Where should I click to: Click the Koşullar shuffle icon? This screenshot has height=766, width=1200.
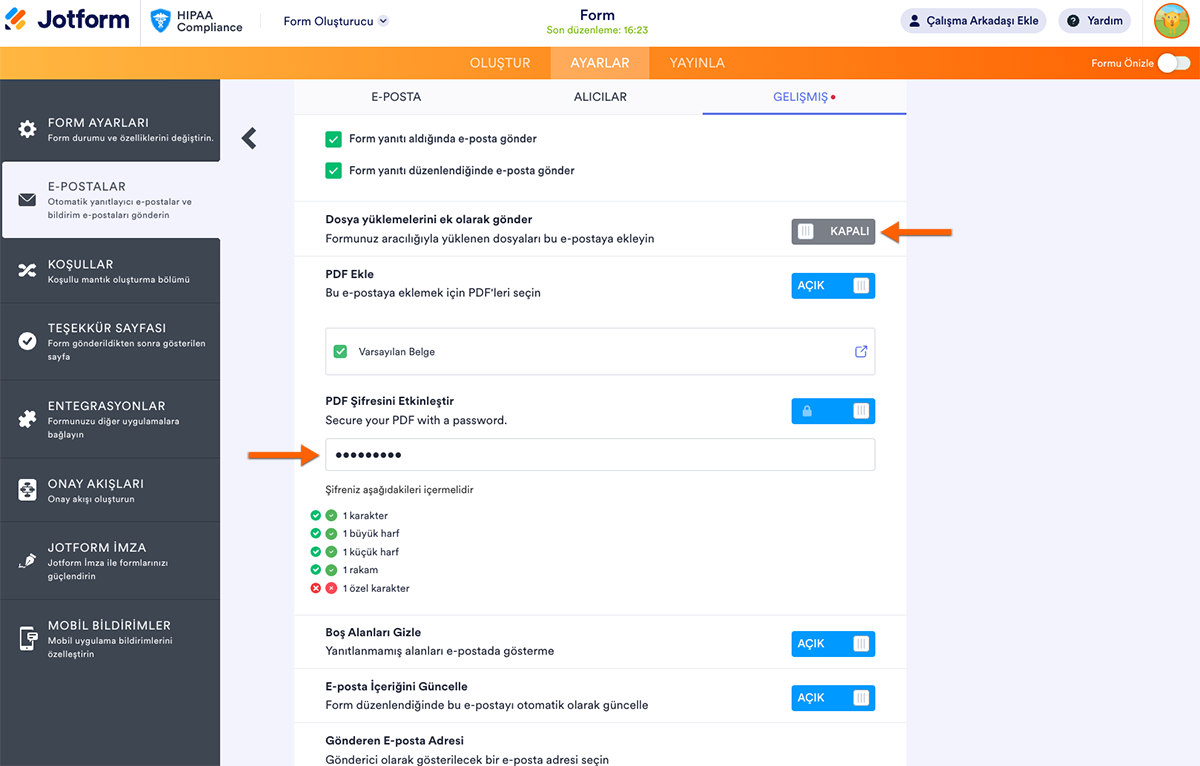tap(28, 271)
